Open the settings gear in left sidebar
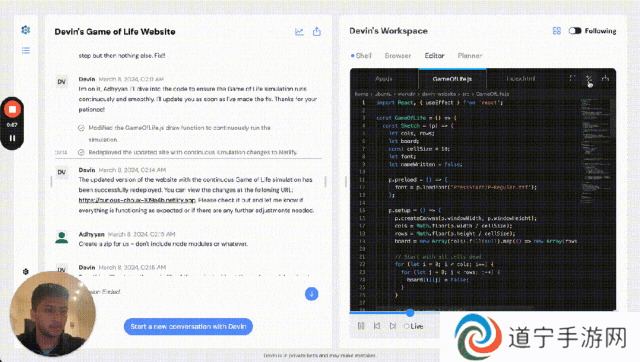The image size is (640, 362). 26,272
